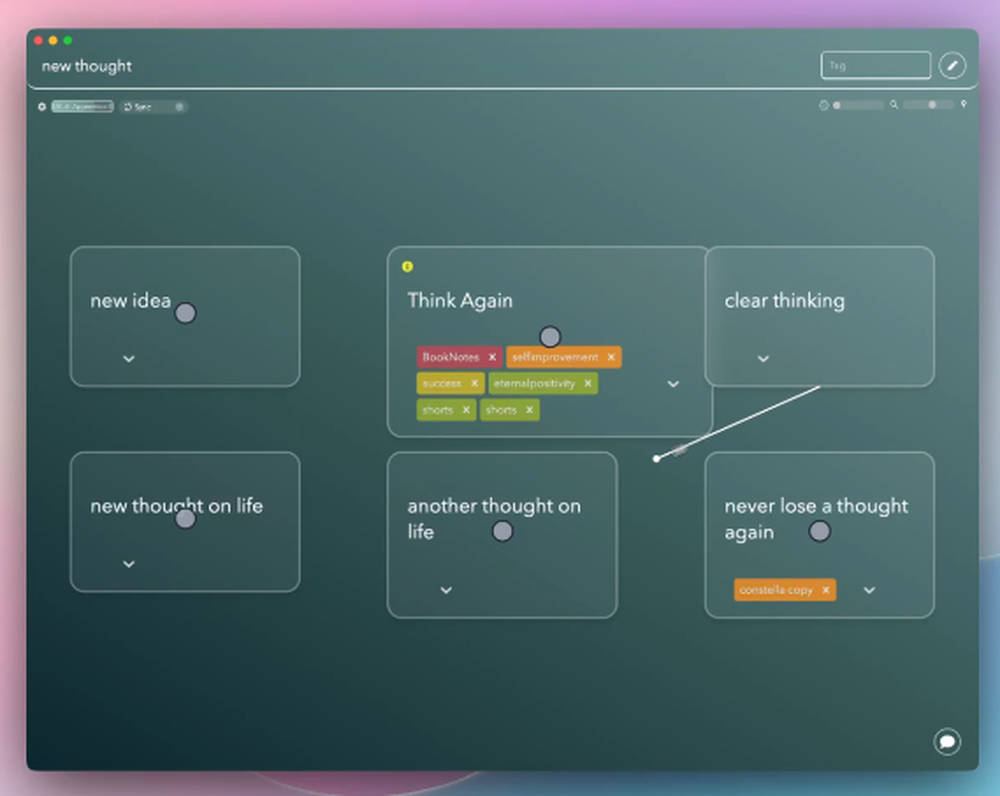Click the 'new thought on life' card title
The width and height of the screenshot is (1000, 796).
pos(177,506)
